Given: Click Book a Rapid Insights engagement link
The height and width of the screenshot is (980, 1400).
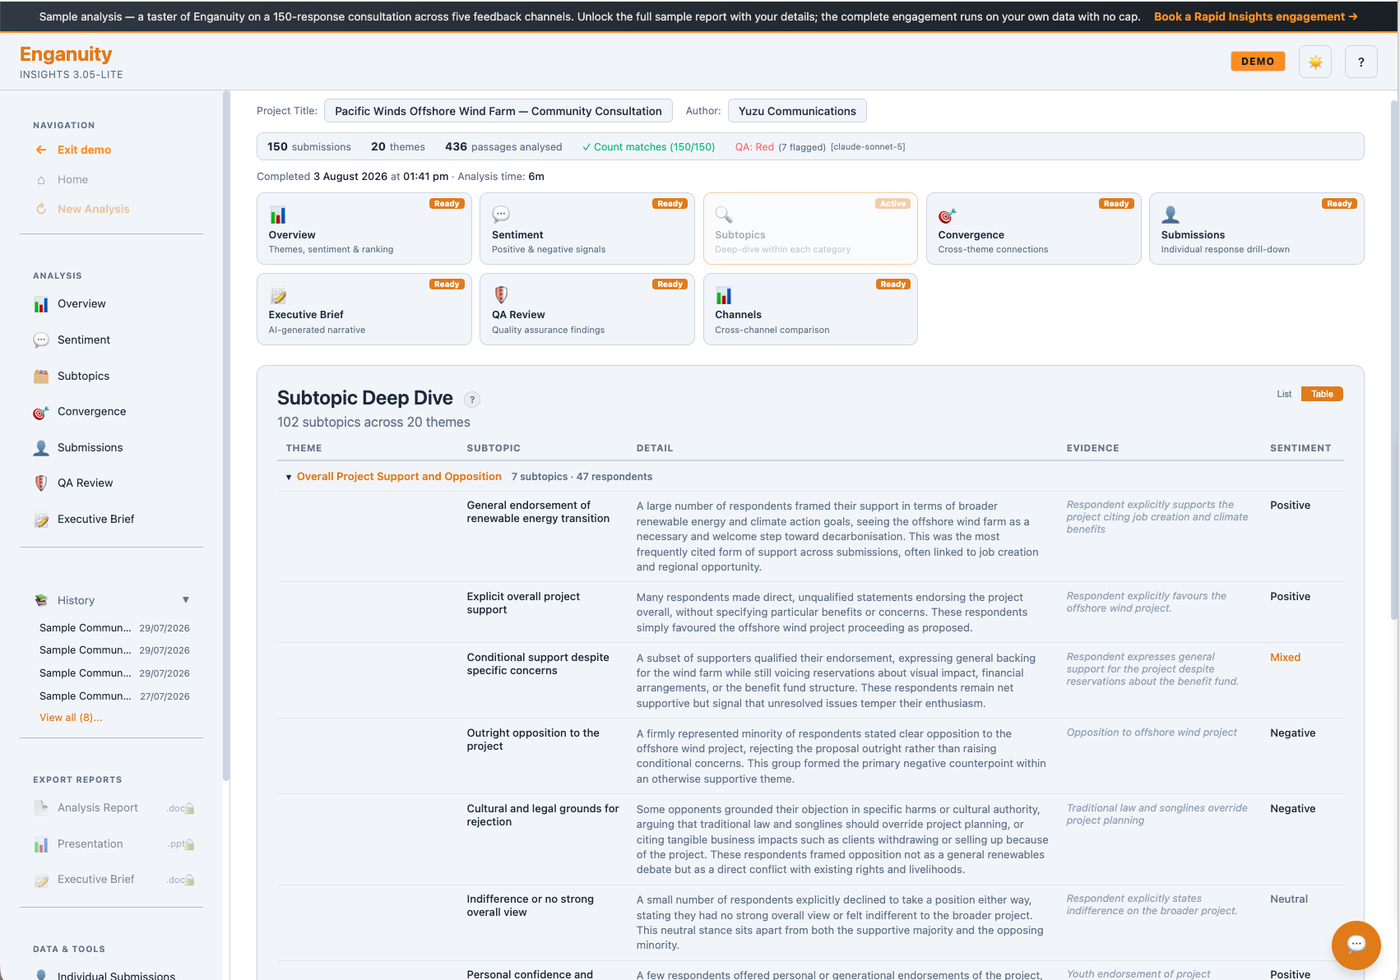Looking at the screenshot, I should pos(1256,16).
